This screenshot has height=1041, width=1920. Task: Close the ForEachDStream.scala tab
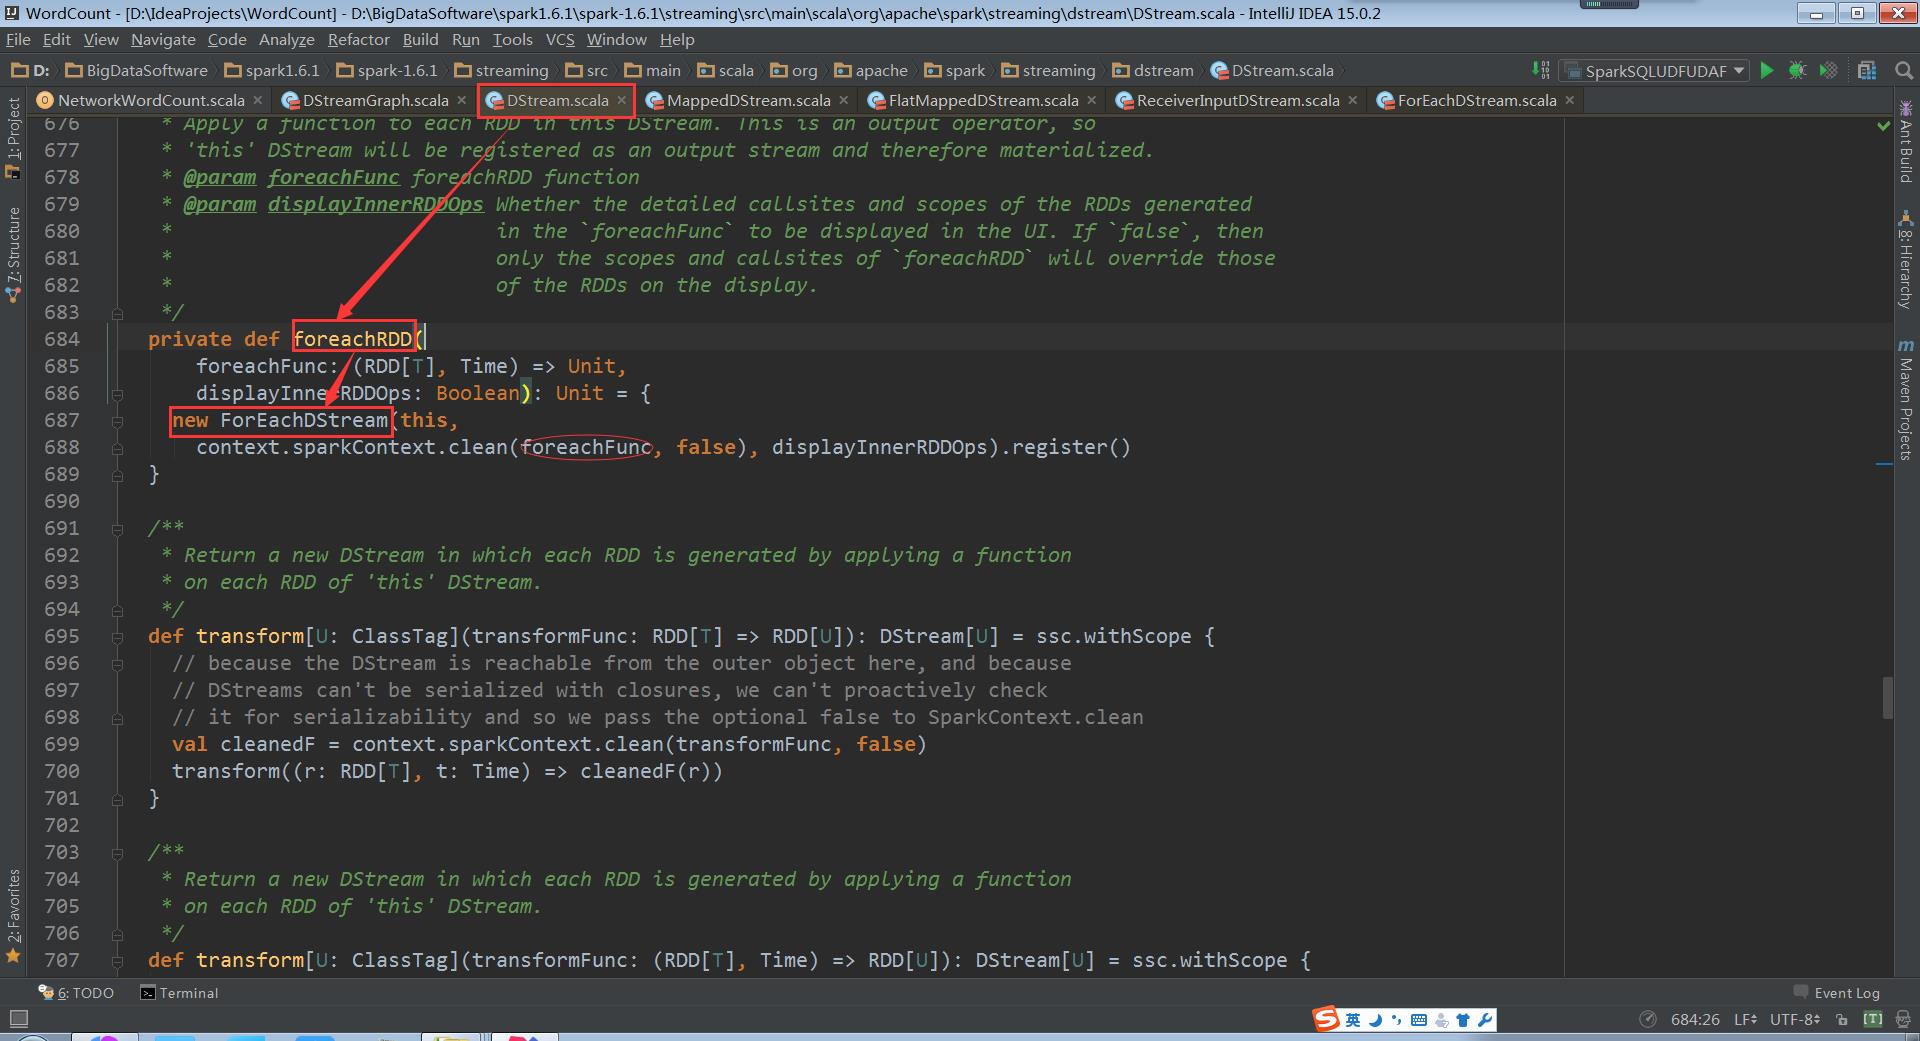pos(1570,100)
